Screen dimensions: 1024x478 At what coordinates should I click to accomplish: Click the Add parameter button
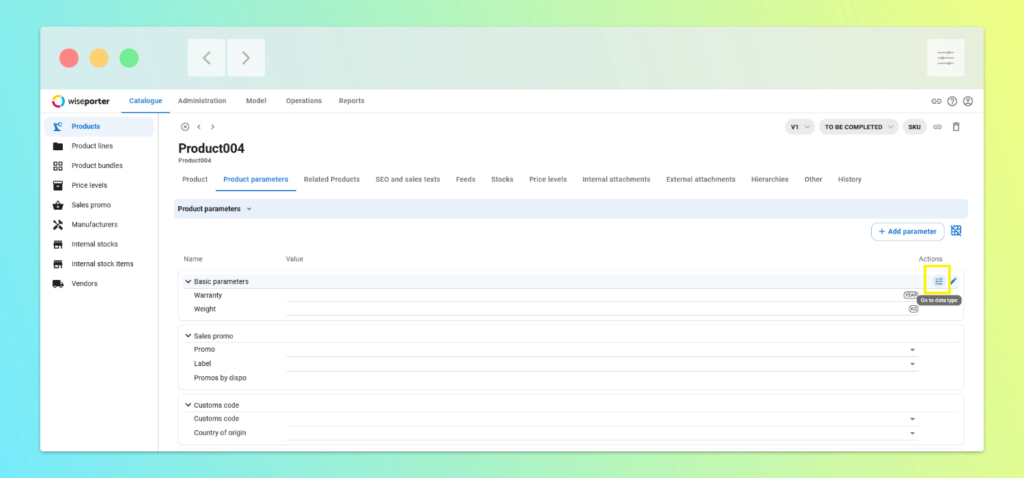pos(908,232)
